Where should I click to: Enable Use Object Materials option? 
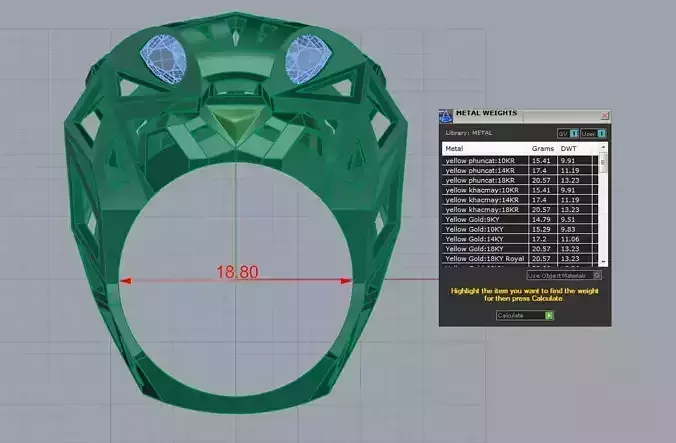(x=564, y=275)
